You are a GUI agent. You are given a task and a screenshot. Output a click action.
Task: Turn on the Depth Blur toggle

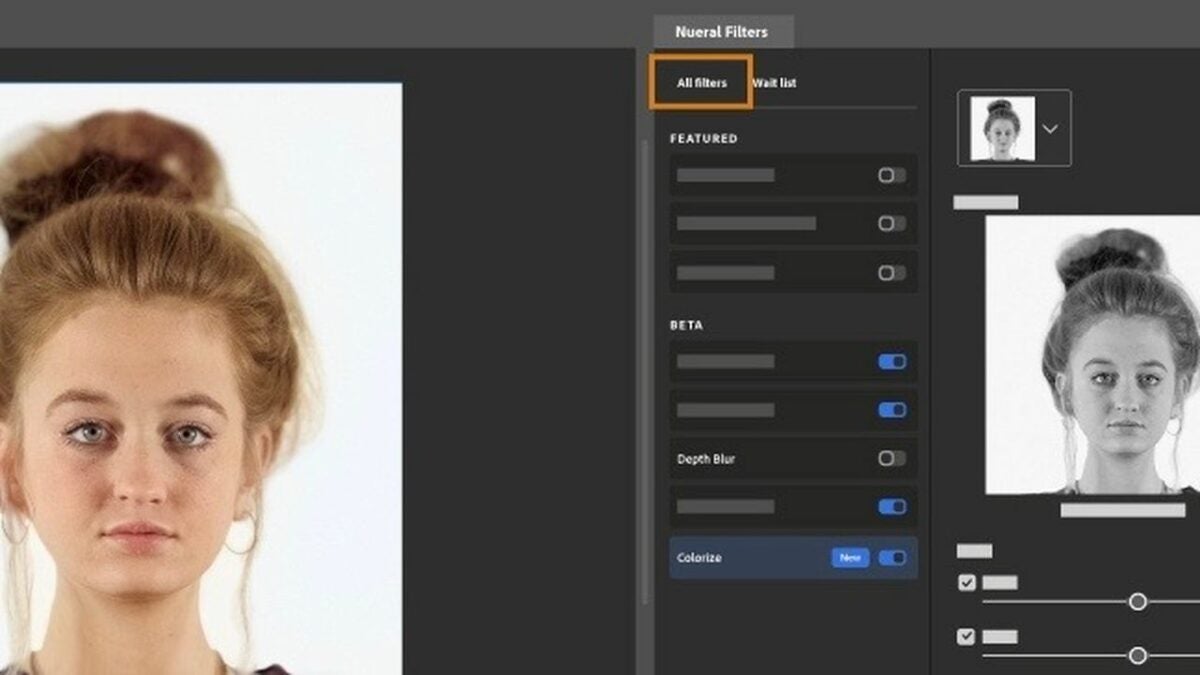(x=892, y=458)
